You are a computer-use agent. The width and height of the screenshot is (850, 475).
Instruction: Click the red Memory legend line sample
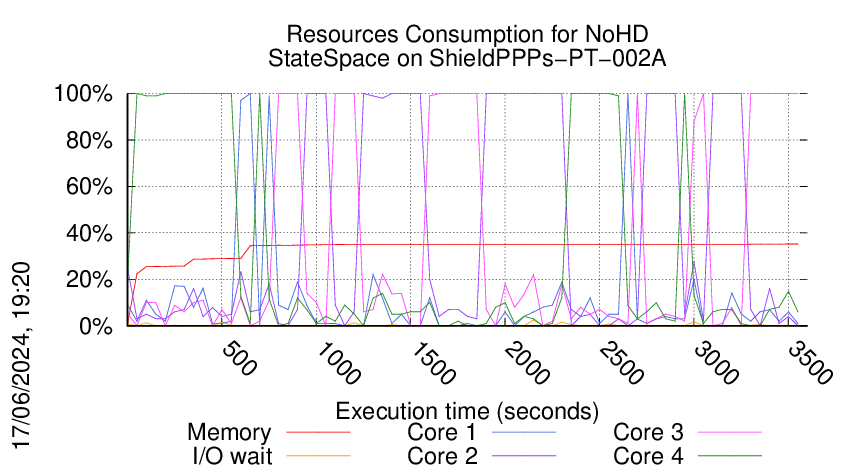(318, 432)
